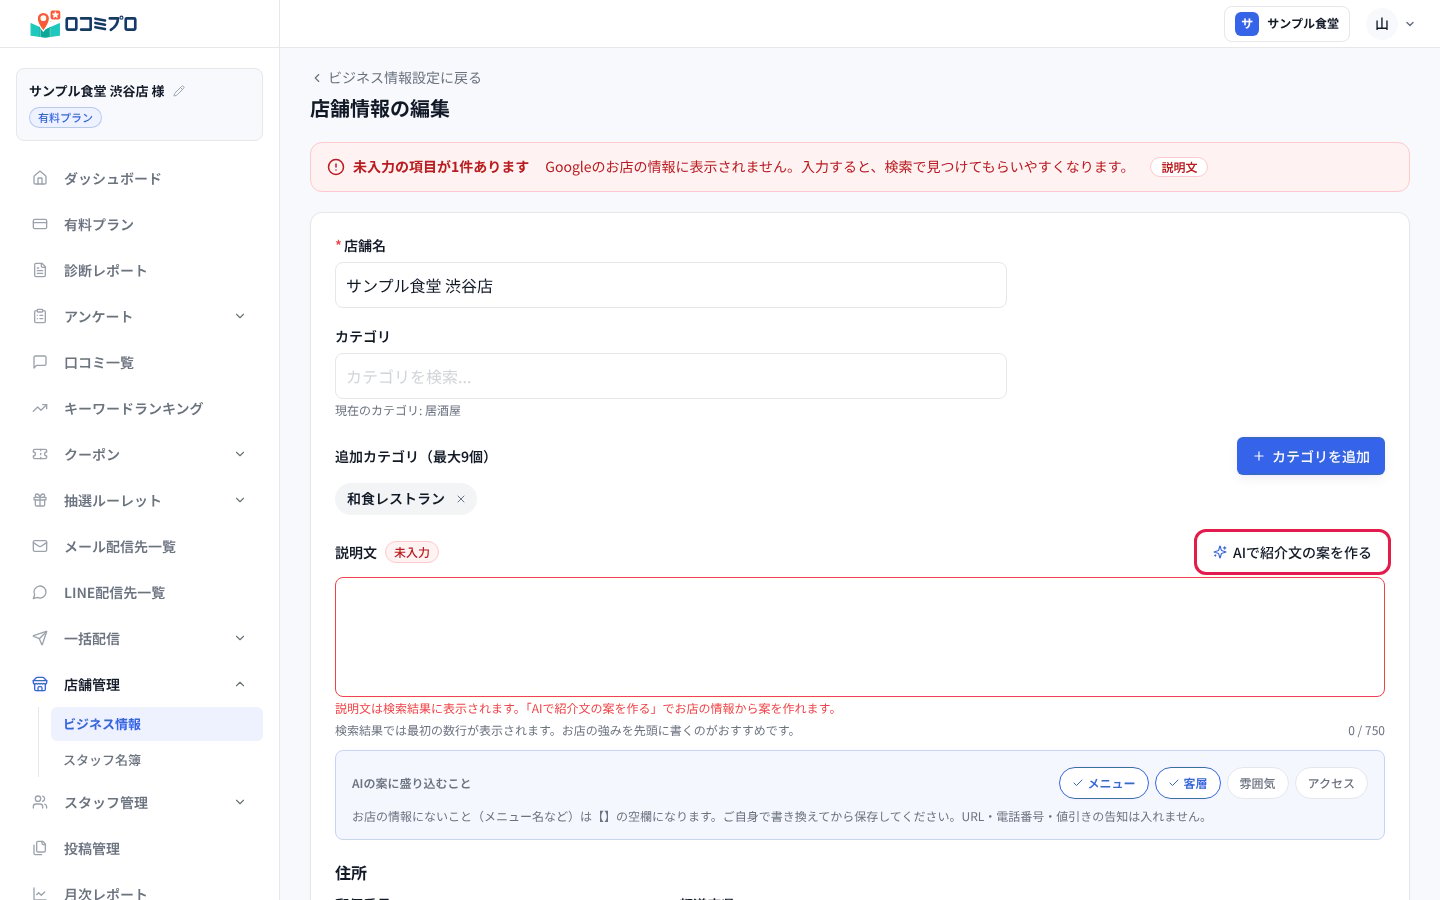Click the スタッフ管理 people icon
The width and height of the screenshot is (1440, 900).
point(40,802)
